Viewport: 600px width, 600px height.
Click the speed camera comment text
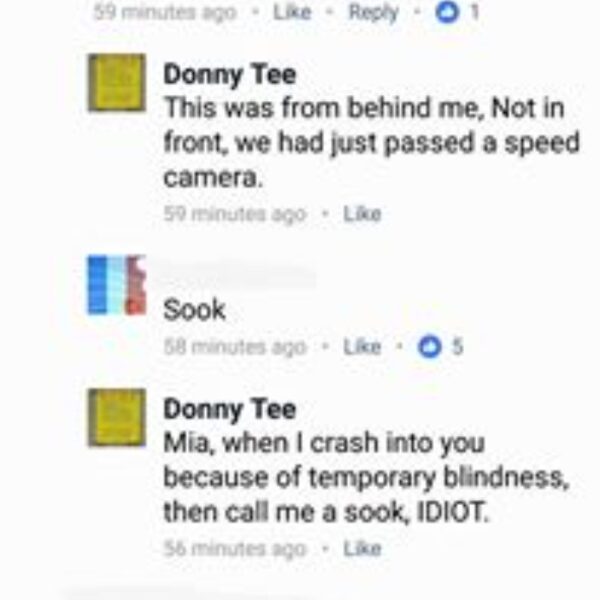370,142
